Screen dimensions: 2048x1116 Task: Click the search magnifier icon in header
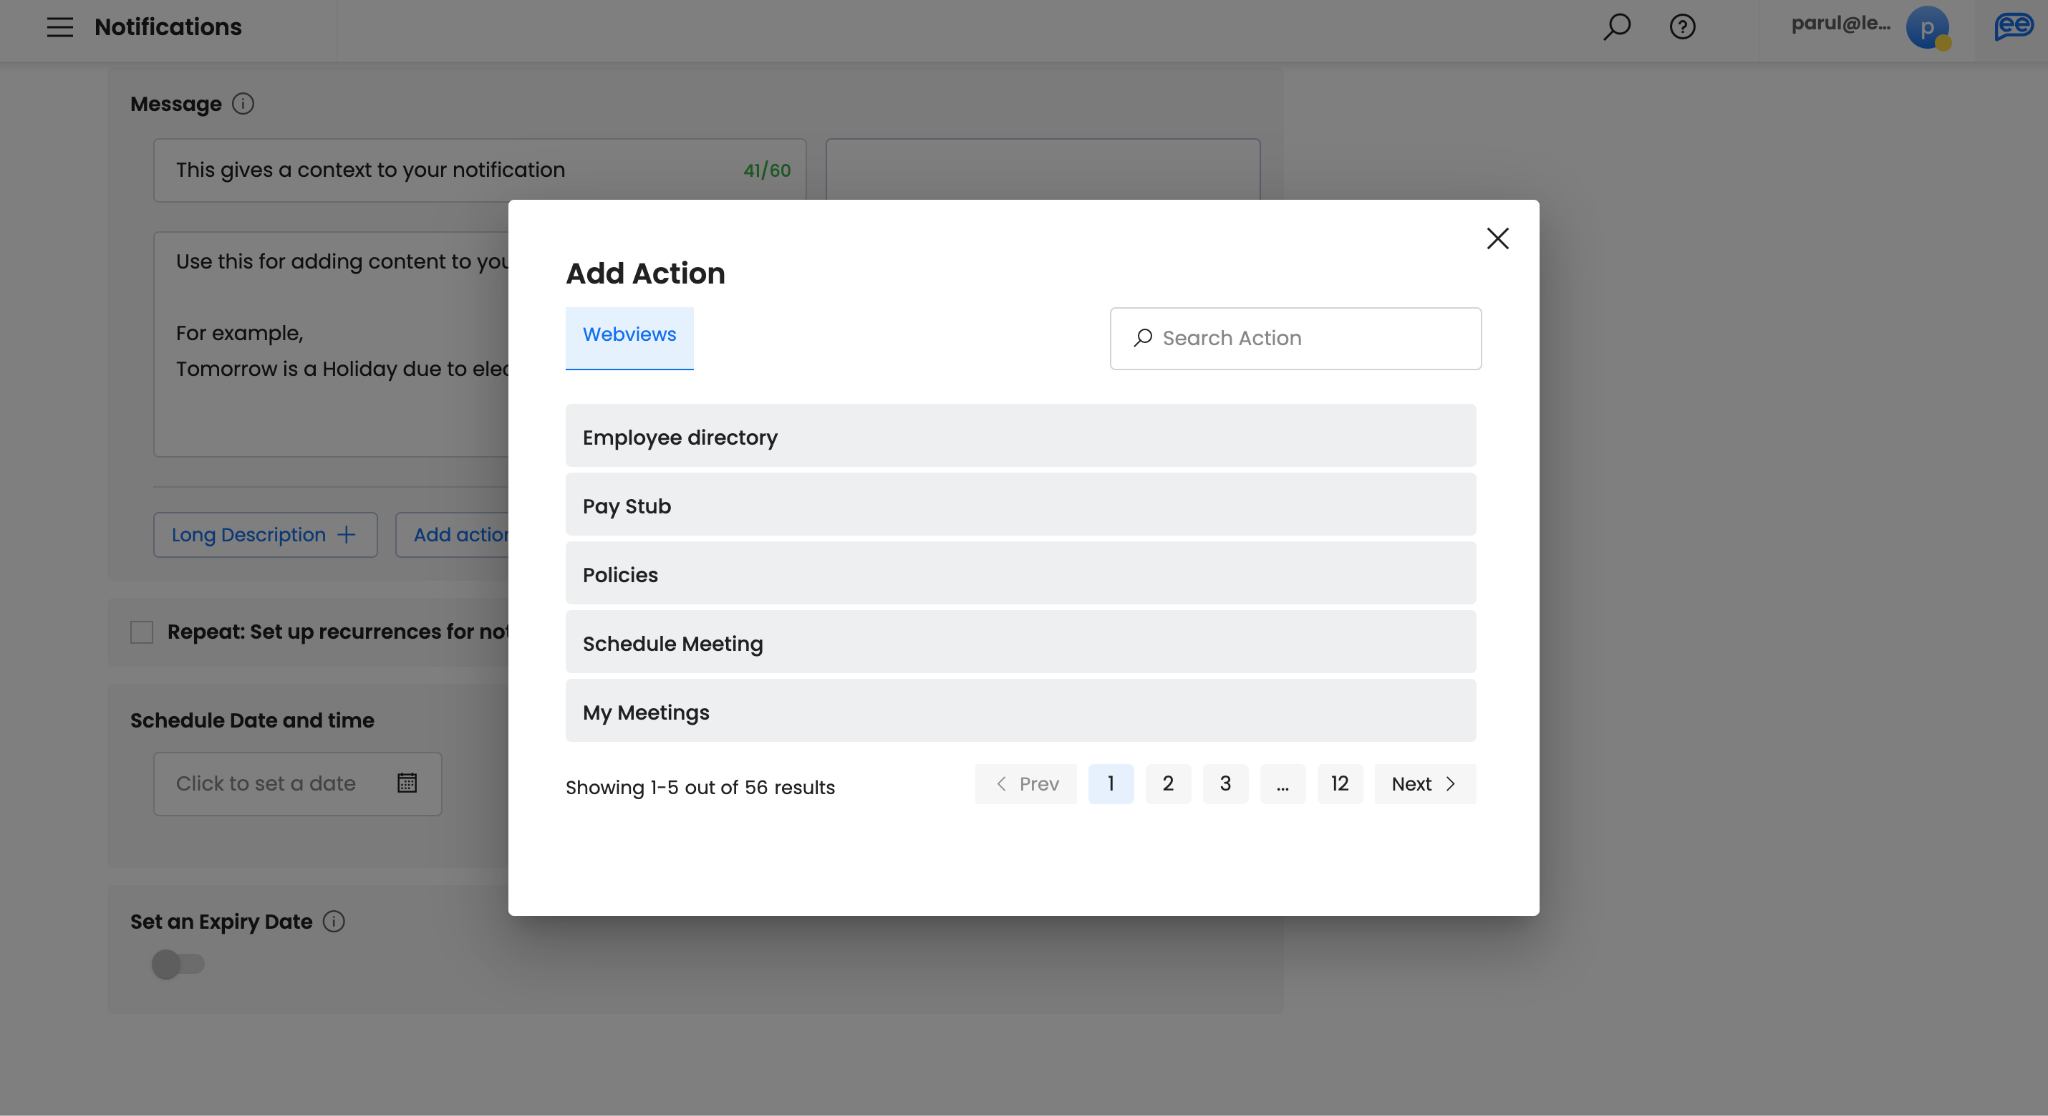point(1617,27)
